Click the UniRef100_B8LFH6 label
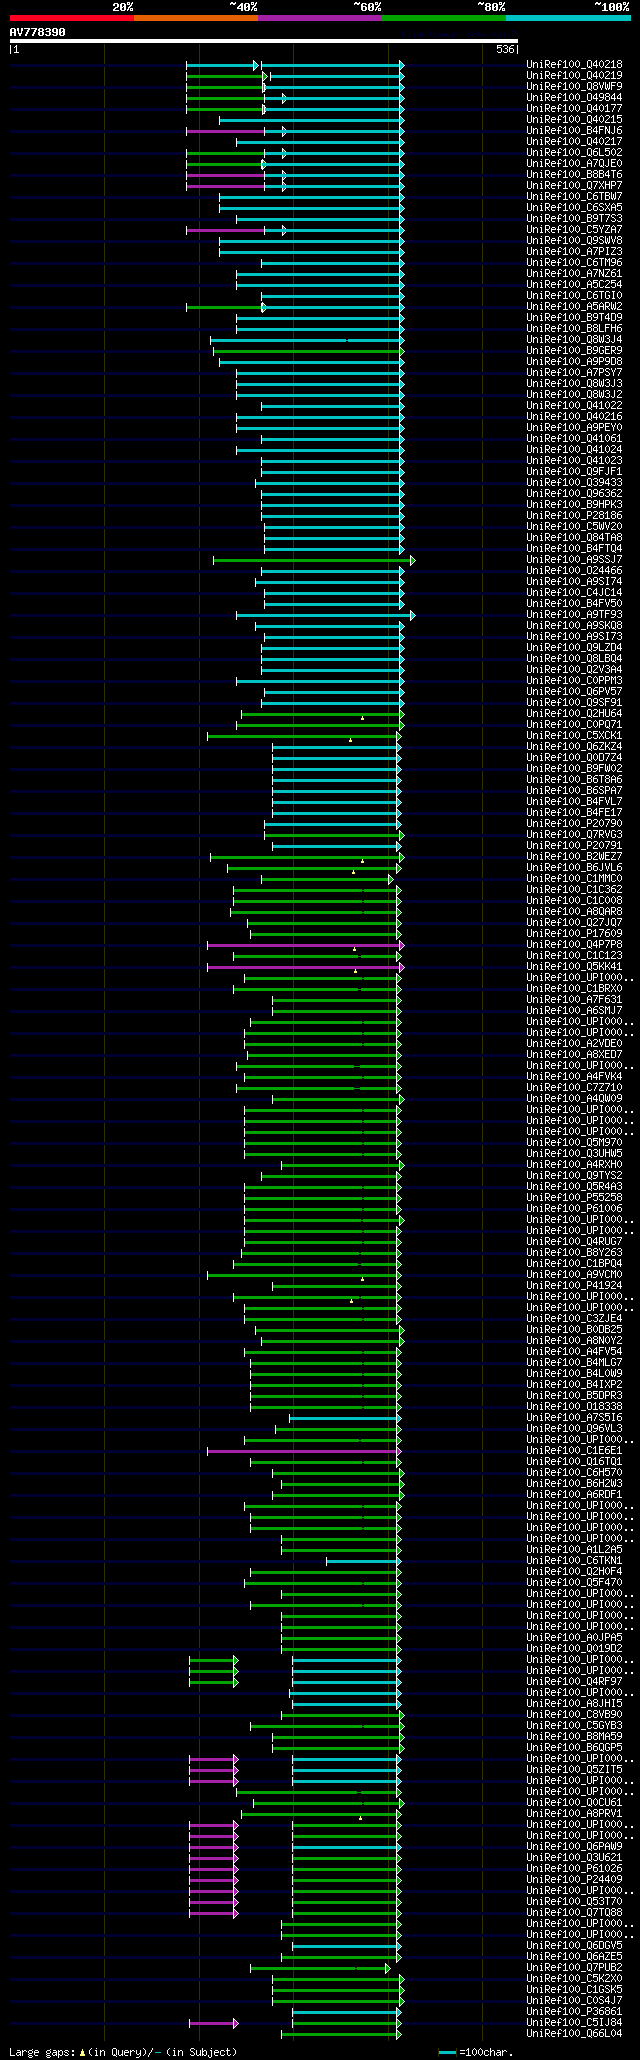 (x=574, y=328)
